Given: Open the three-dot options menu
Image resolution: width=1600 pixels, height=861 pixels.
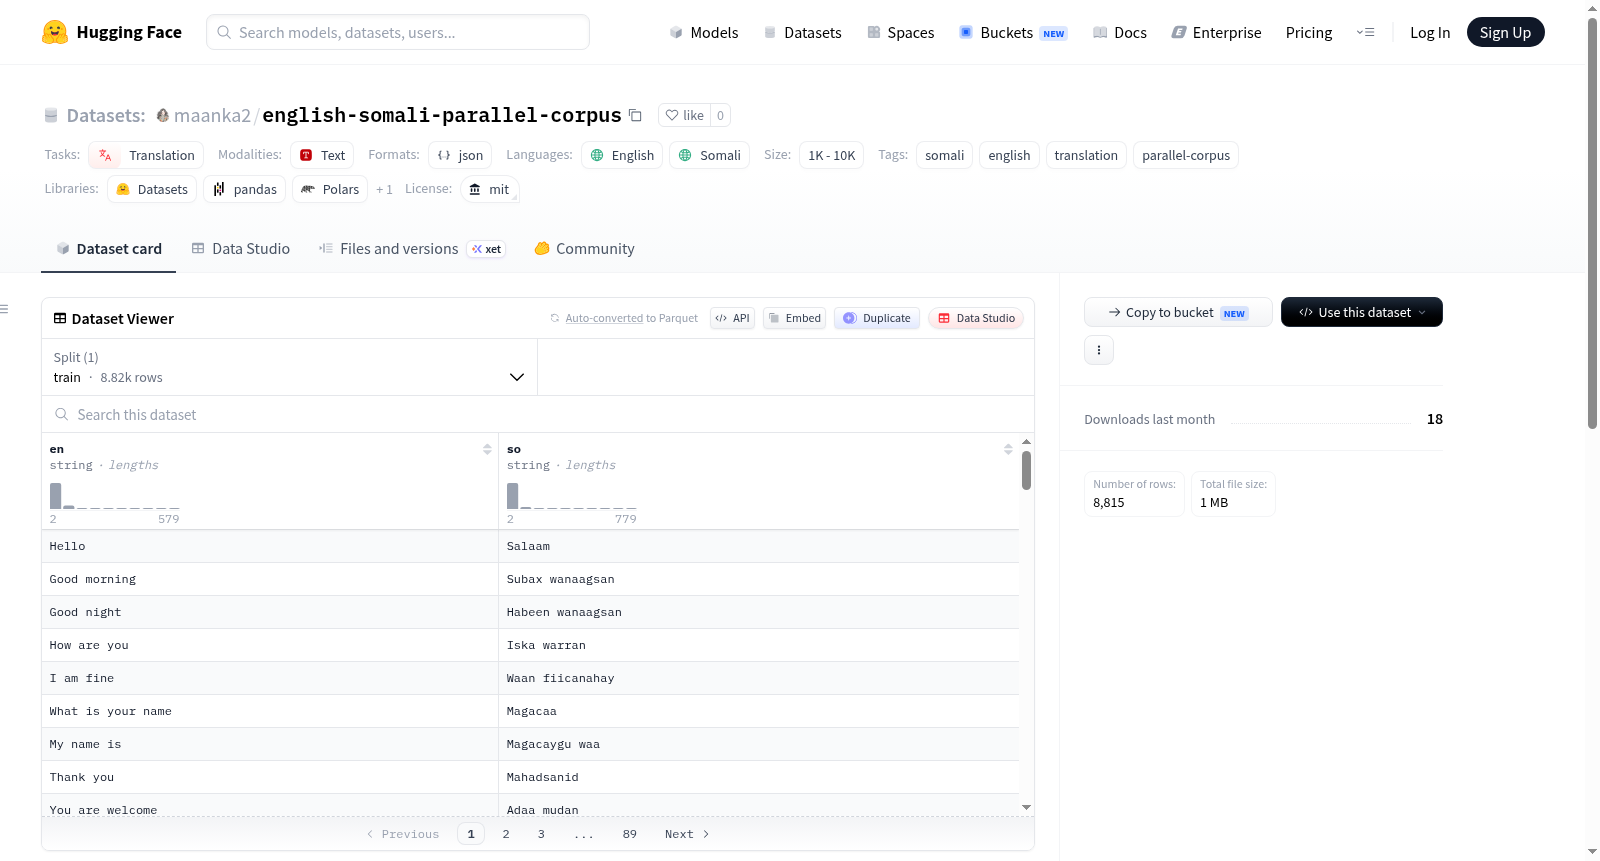Looking at the screenshot, I should click(1099, 350).
